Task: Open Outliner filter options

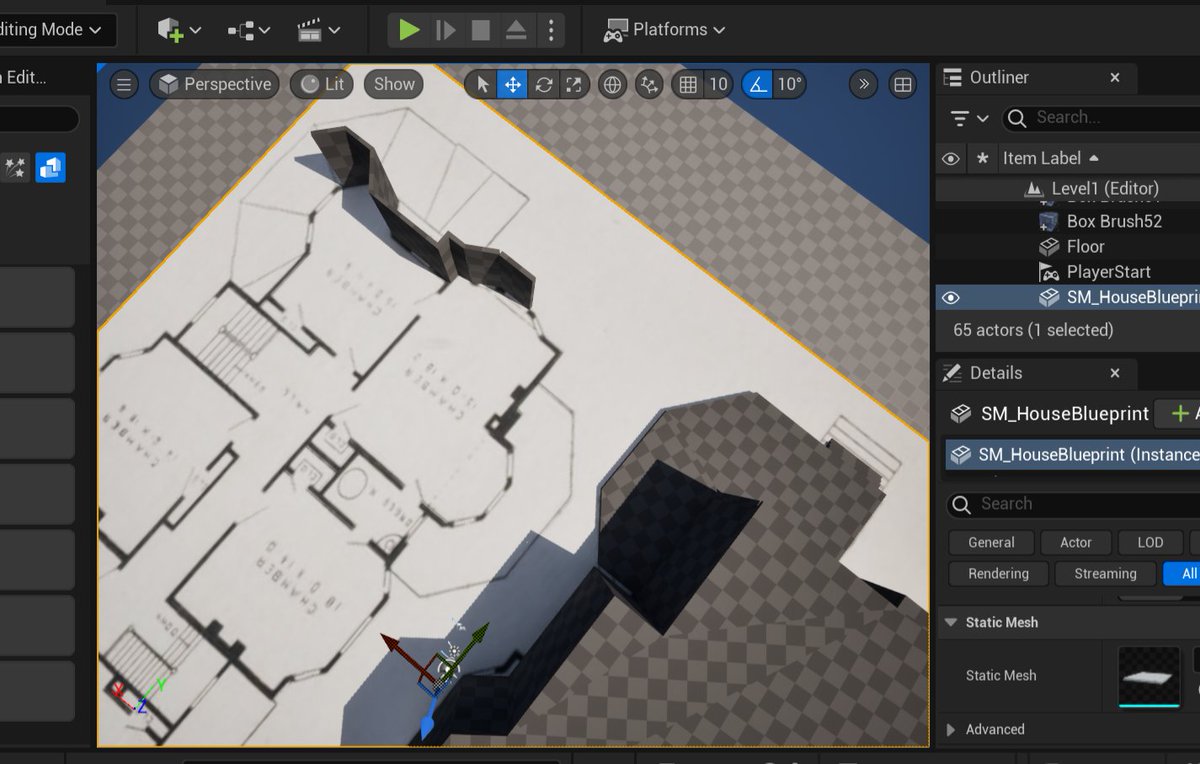Action: point(969,118)
